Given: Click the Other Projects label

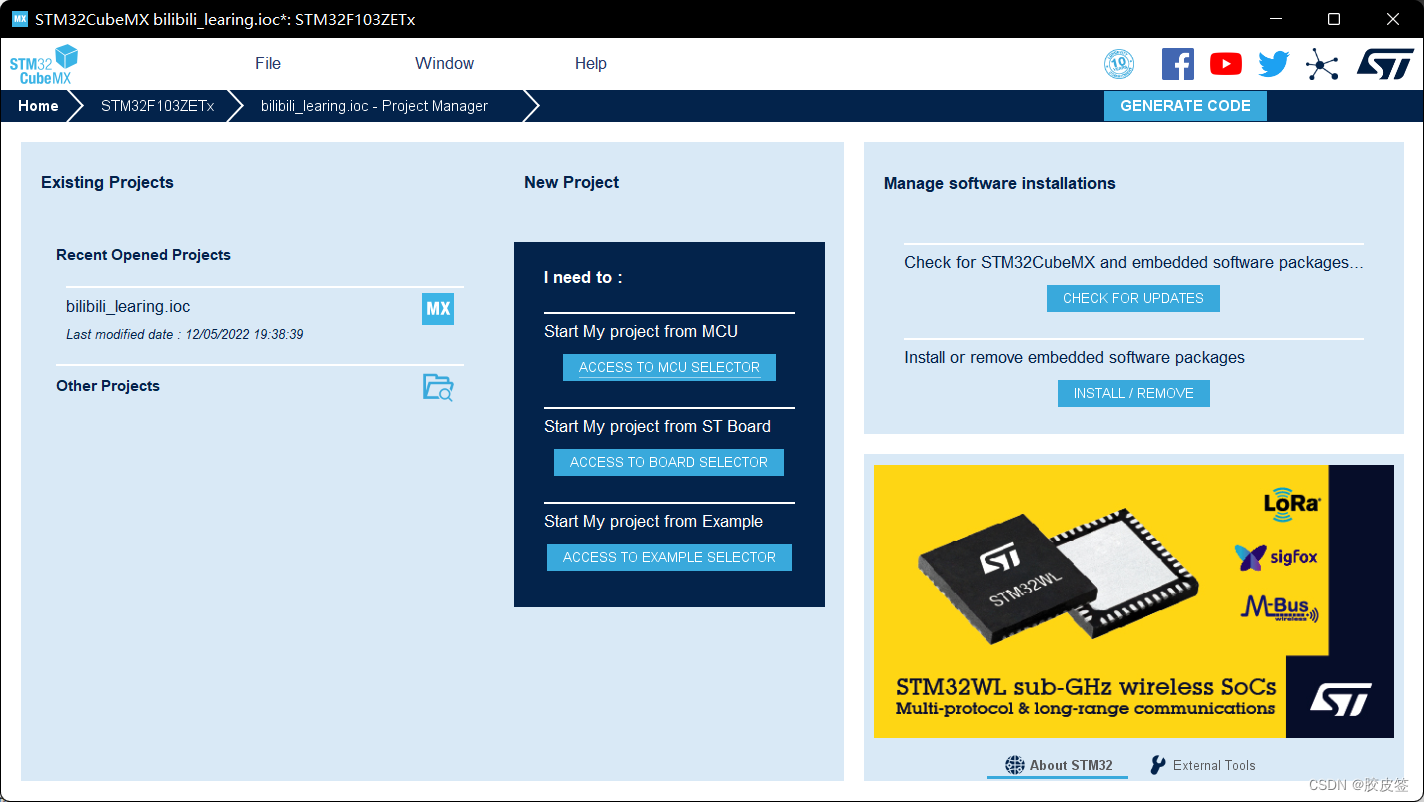Looking at the screenshot, I should point(108,386).
